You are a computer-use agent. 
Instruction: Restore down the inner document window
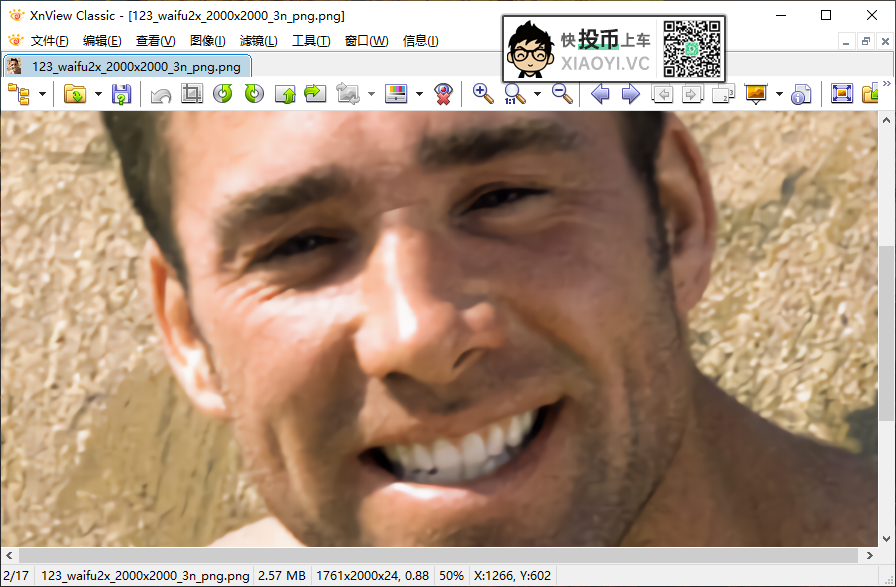[866, 42]
